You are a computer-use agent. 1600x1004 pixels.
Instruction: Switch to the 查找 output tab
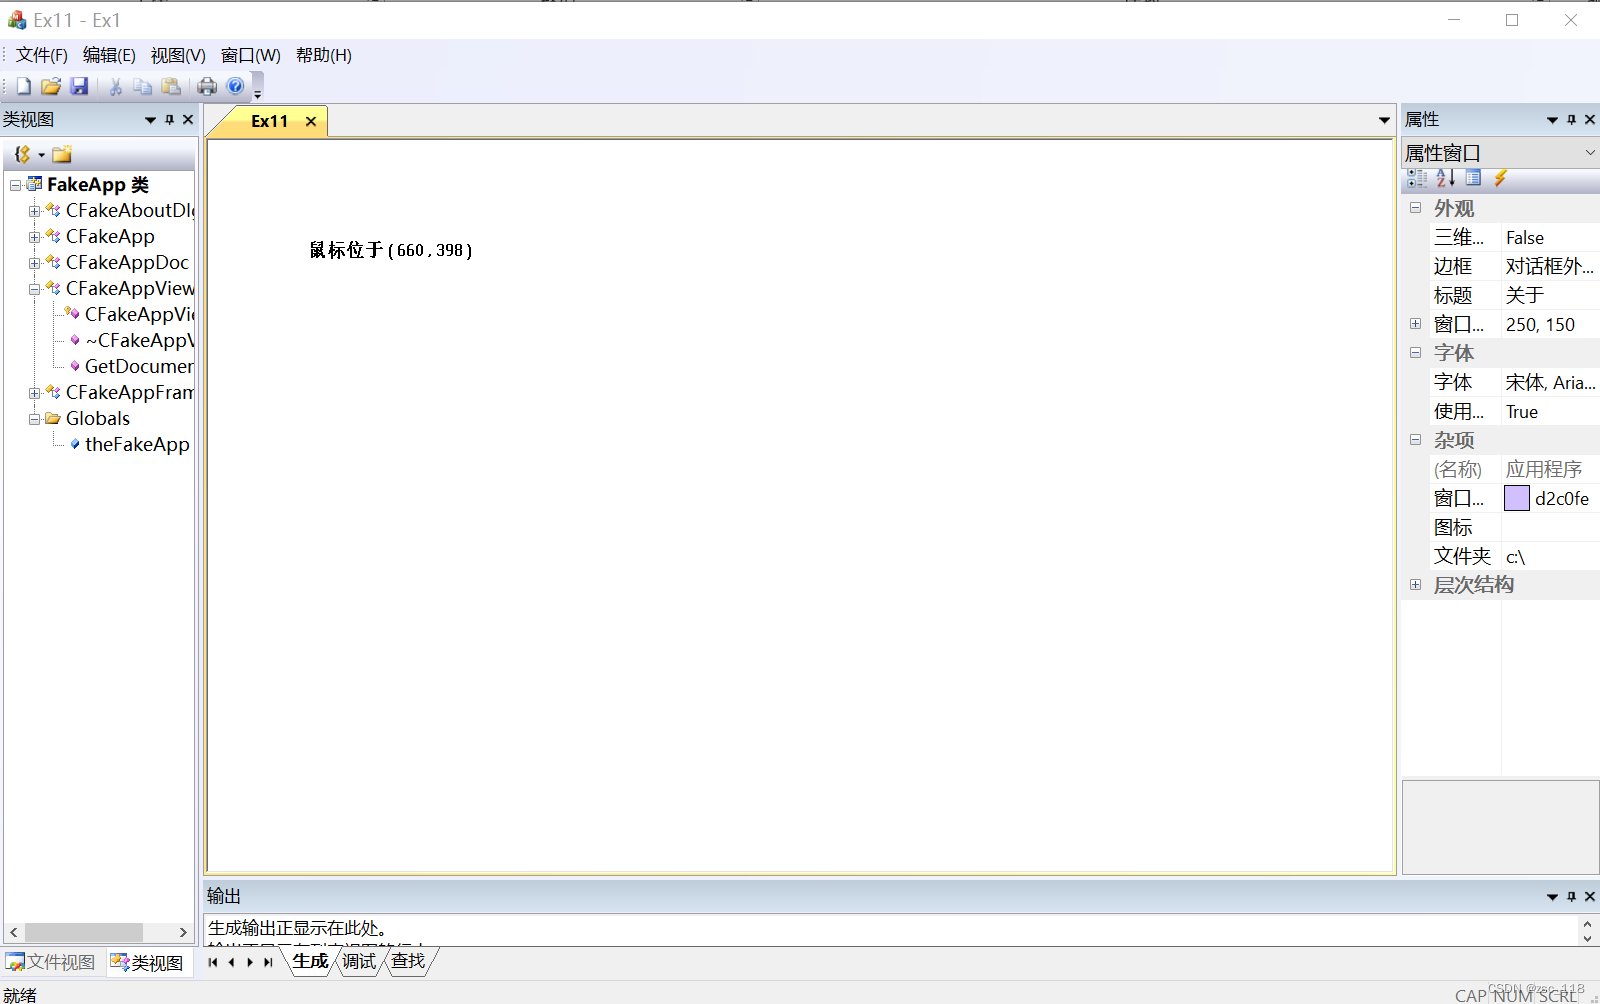pos(408,961)
